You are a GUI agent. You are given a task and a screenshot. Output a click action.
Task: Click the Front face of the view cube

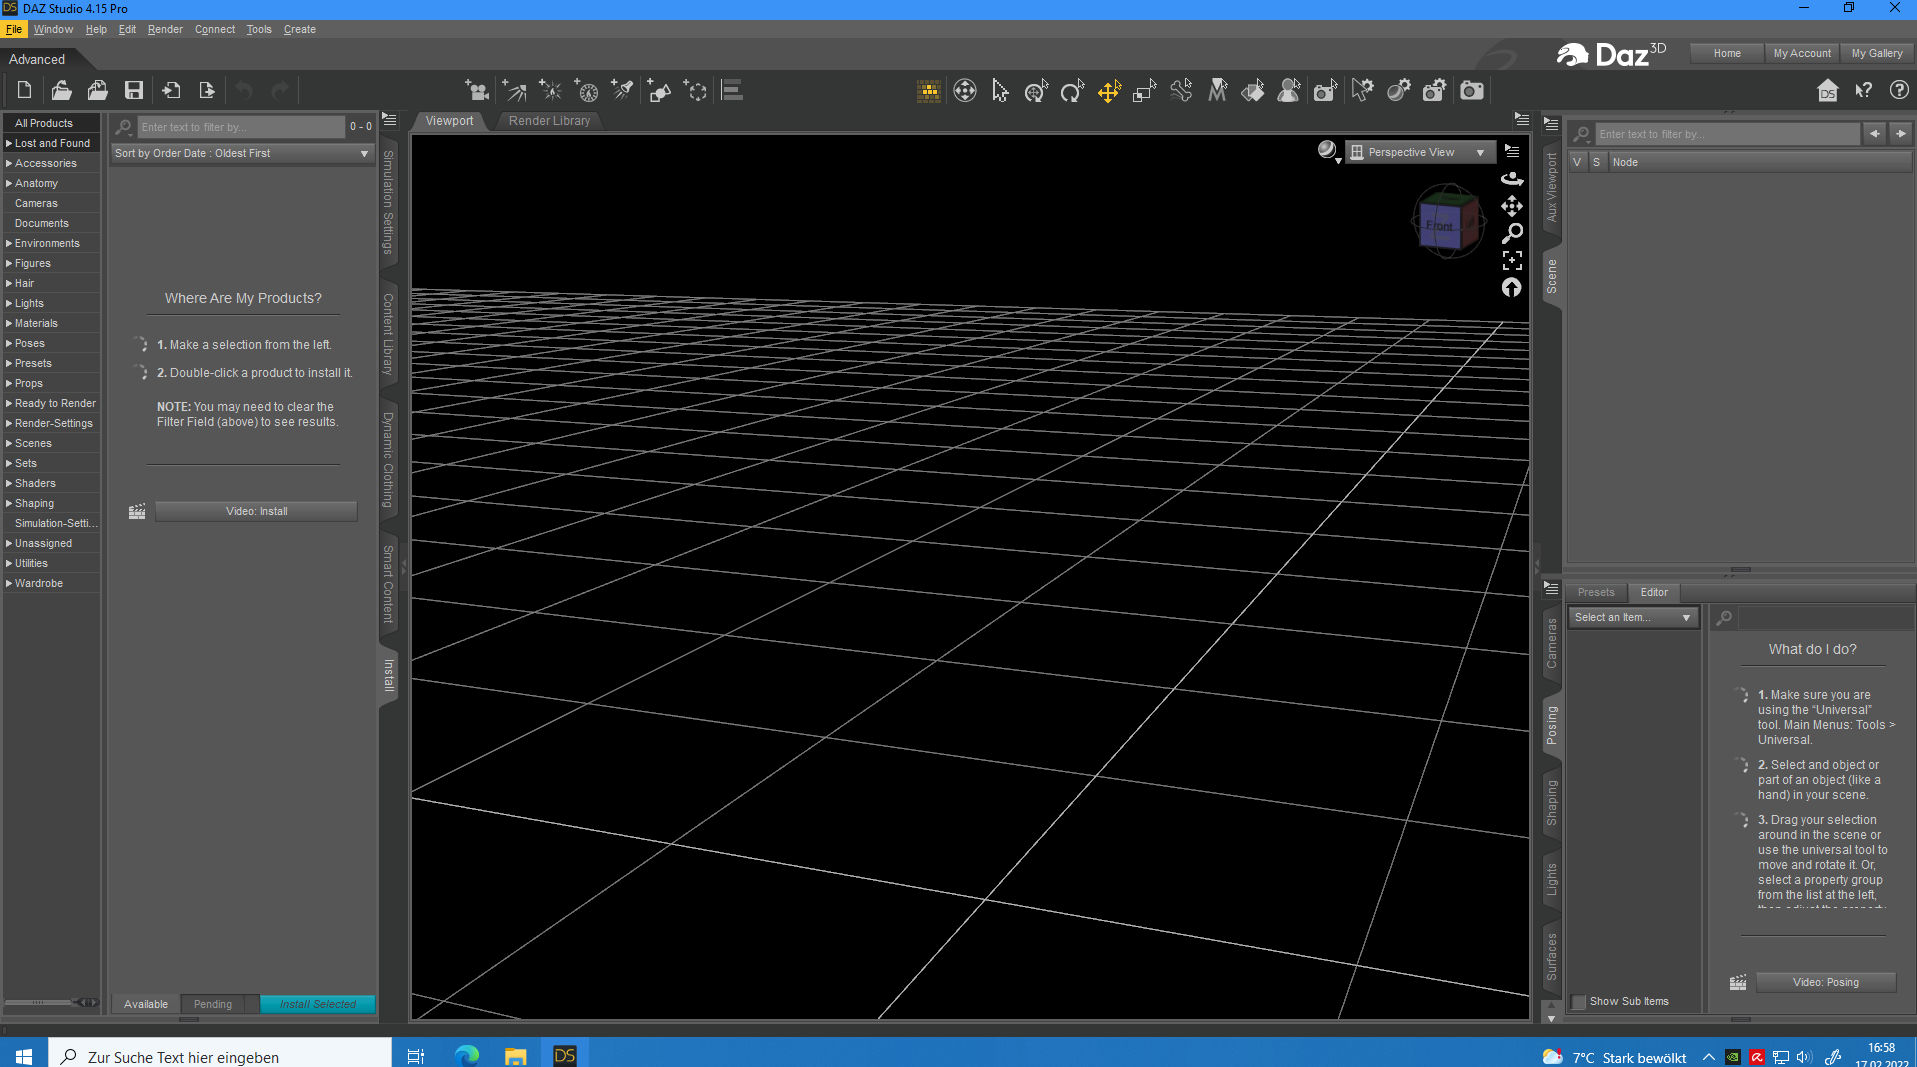click(1439, 226)
